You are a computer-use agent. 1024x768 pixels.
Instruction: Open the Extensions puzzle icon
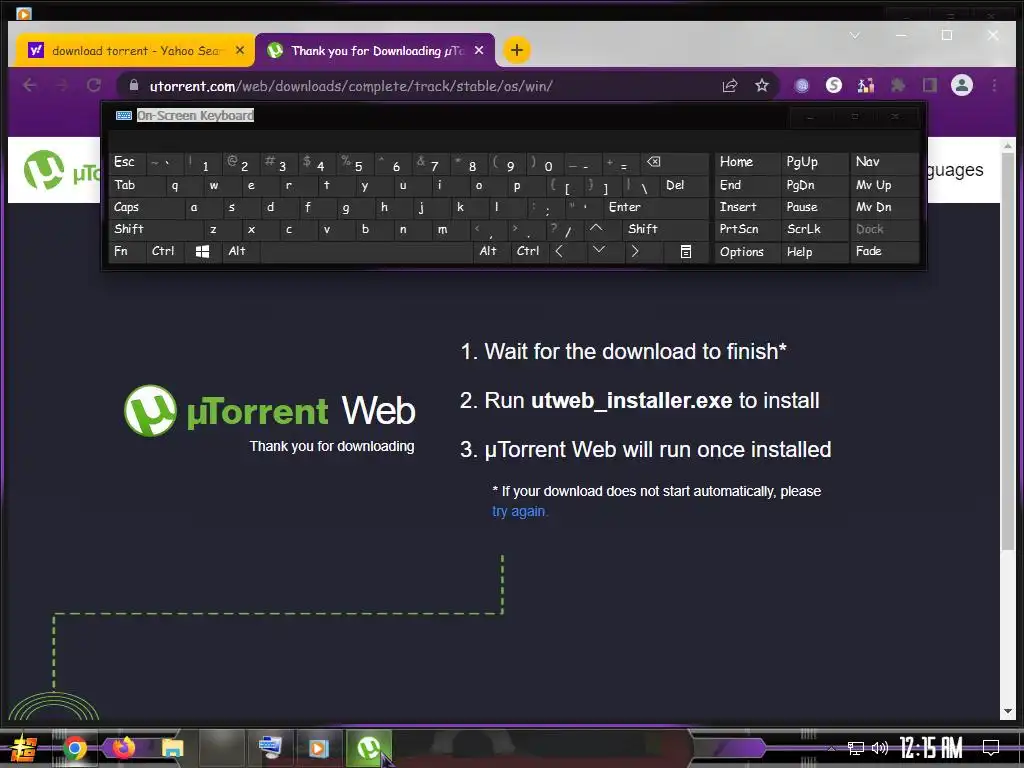click(x=898, y=86)
